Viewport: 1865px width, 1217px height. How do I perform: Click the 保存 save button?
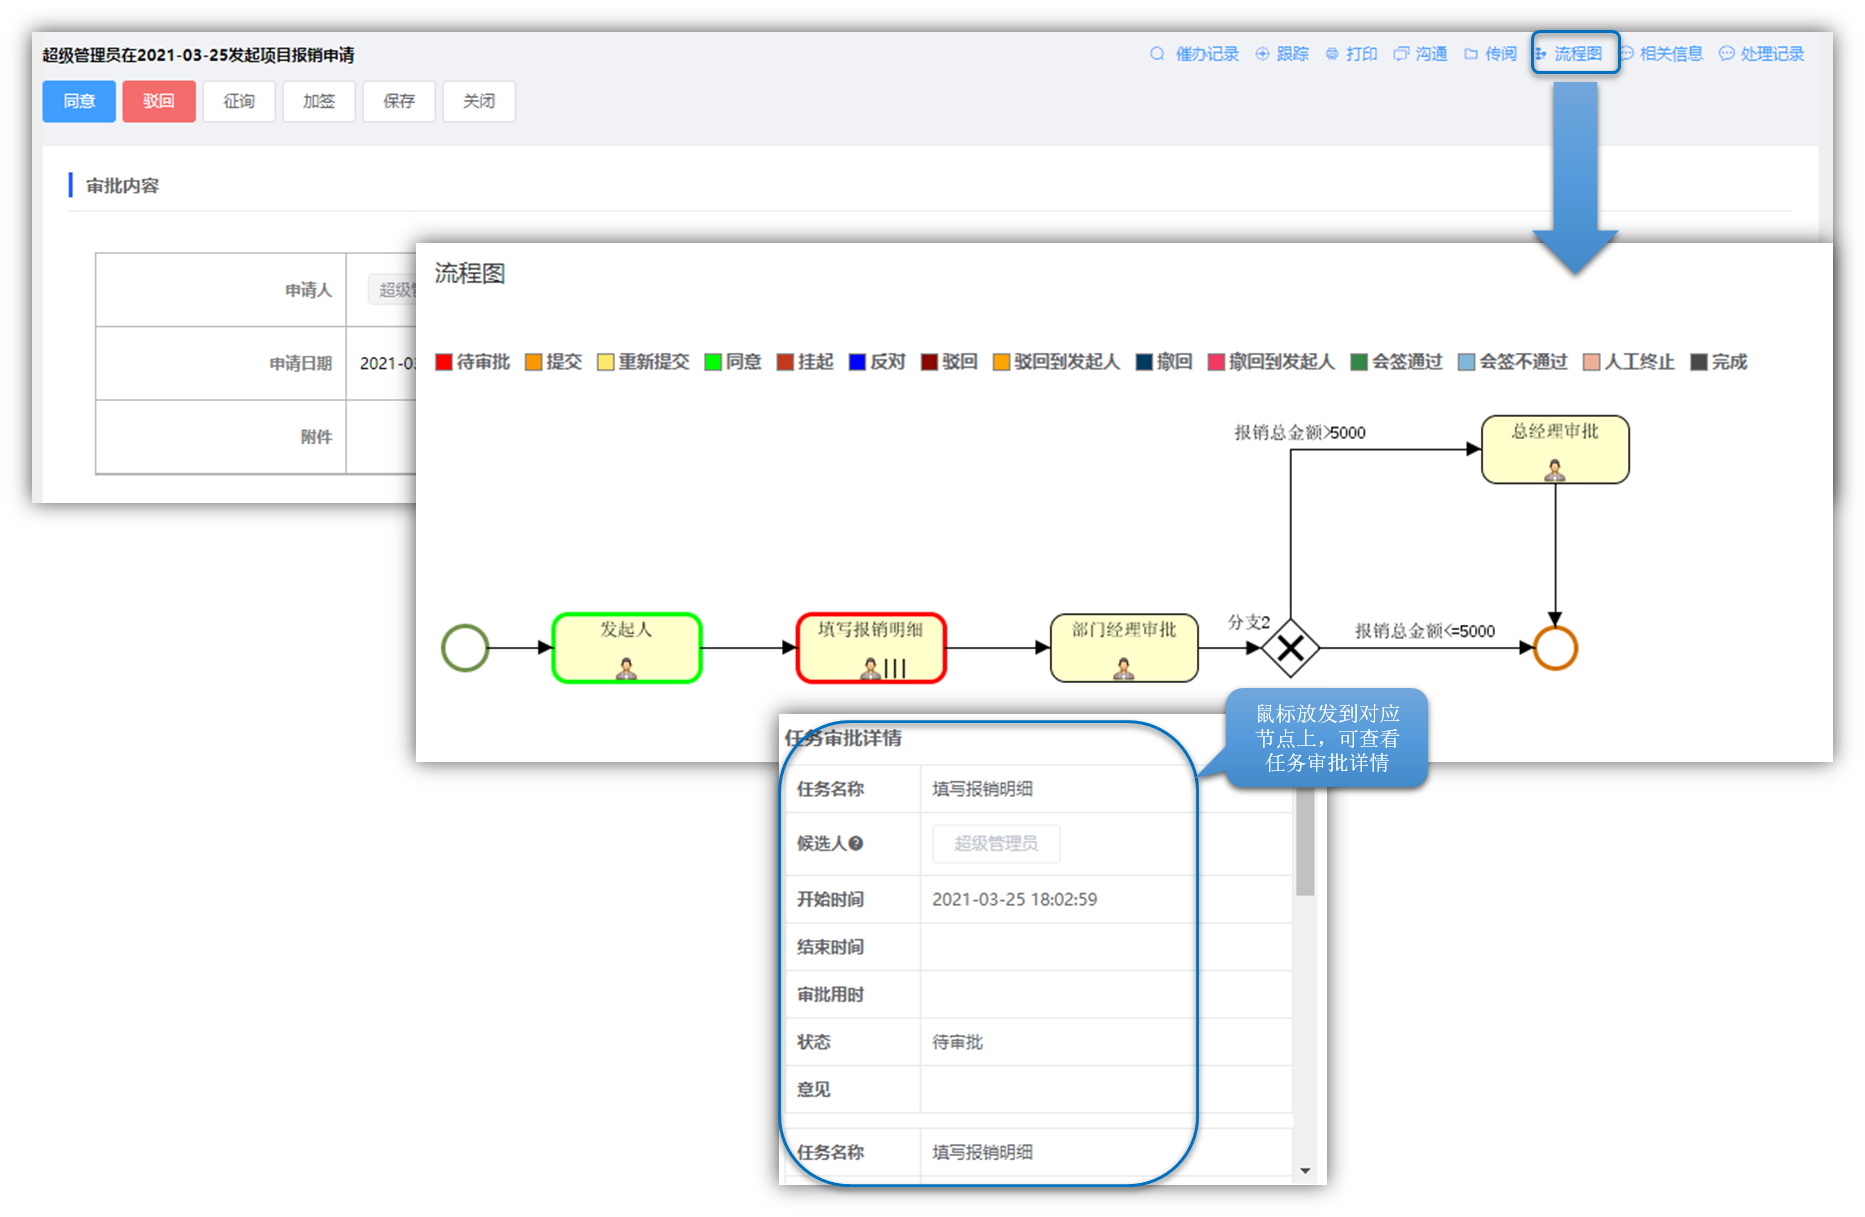pos(399,101)
